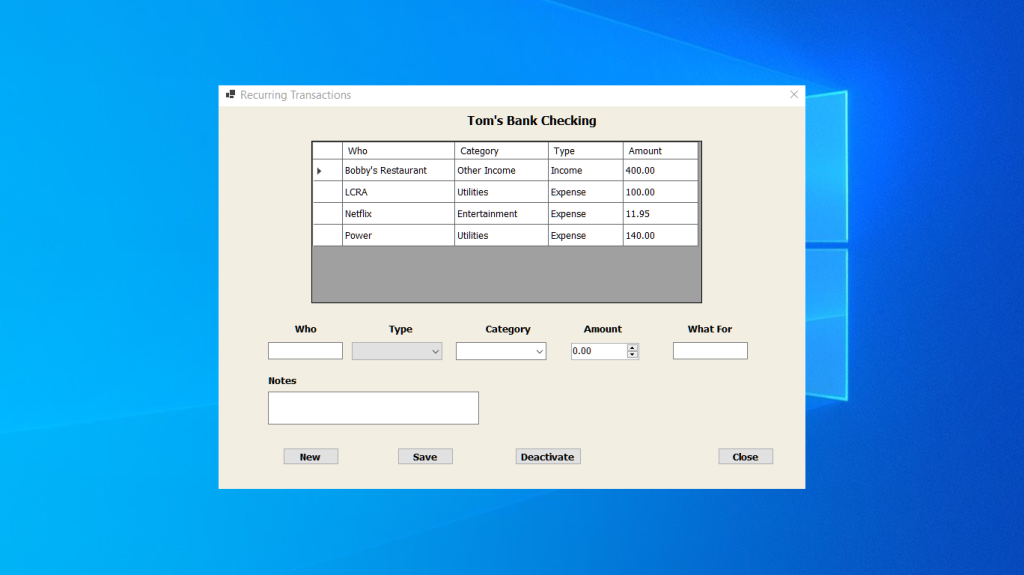Select the Bobby's Restaurant row arrow indicator
This screenshot has width=1024, height=575.
click(319, 171)
